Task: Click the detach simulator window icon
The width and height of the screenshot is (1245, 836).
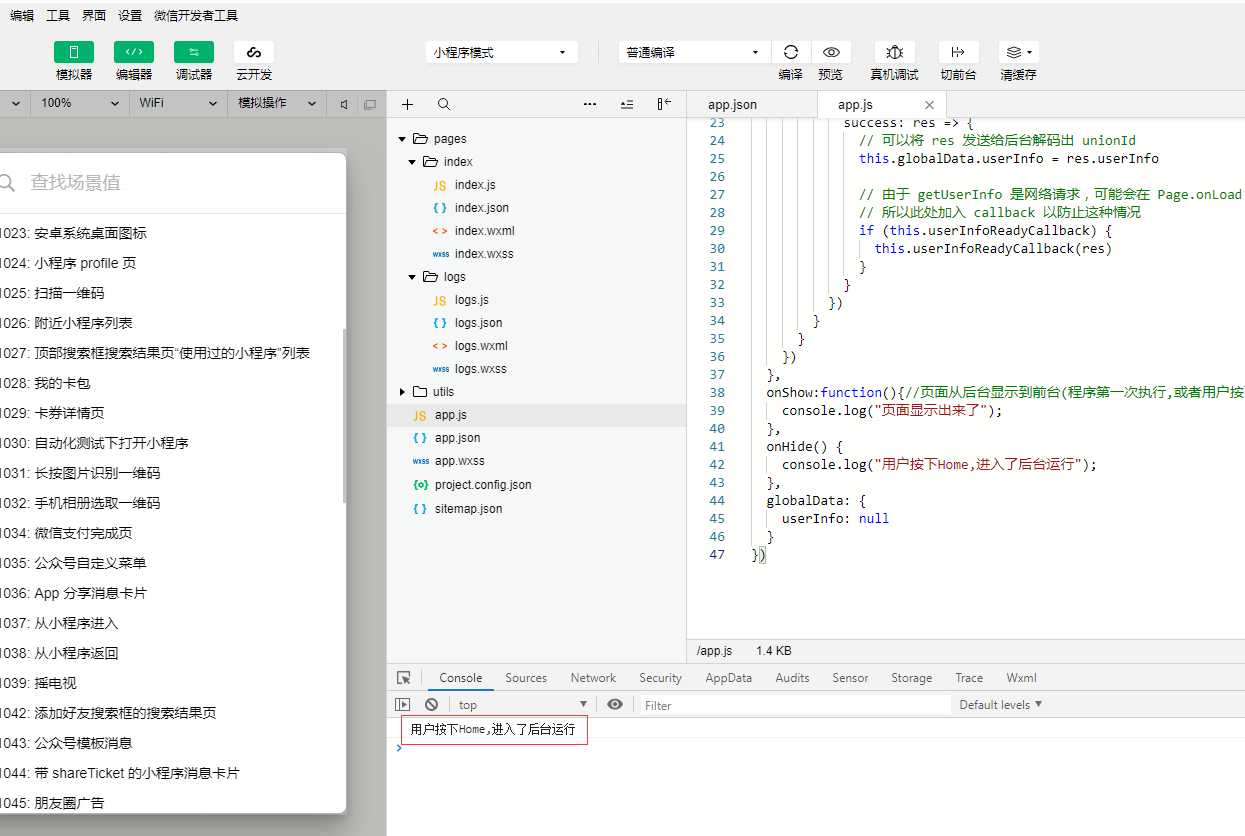Action: point(370,104)
